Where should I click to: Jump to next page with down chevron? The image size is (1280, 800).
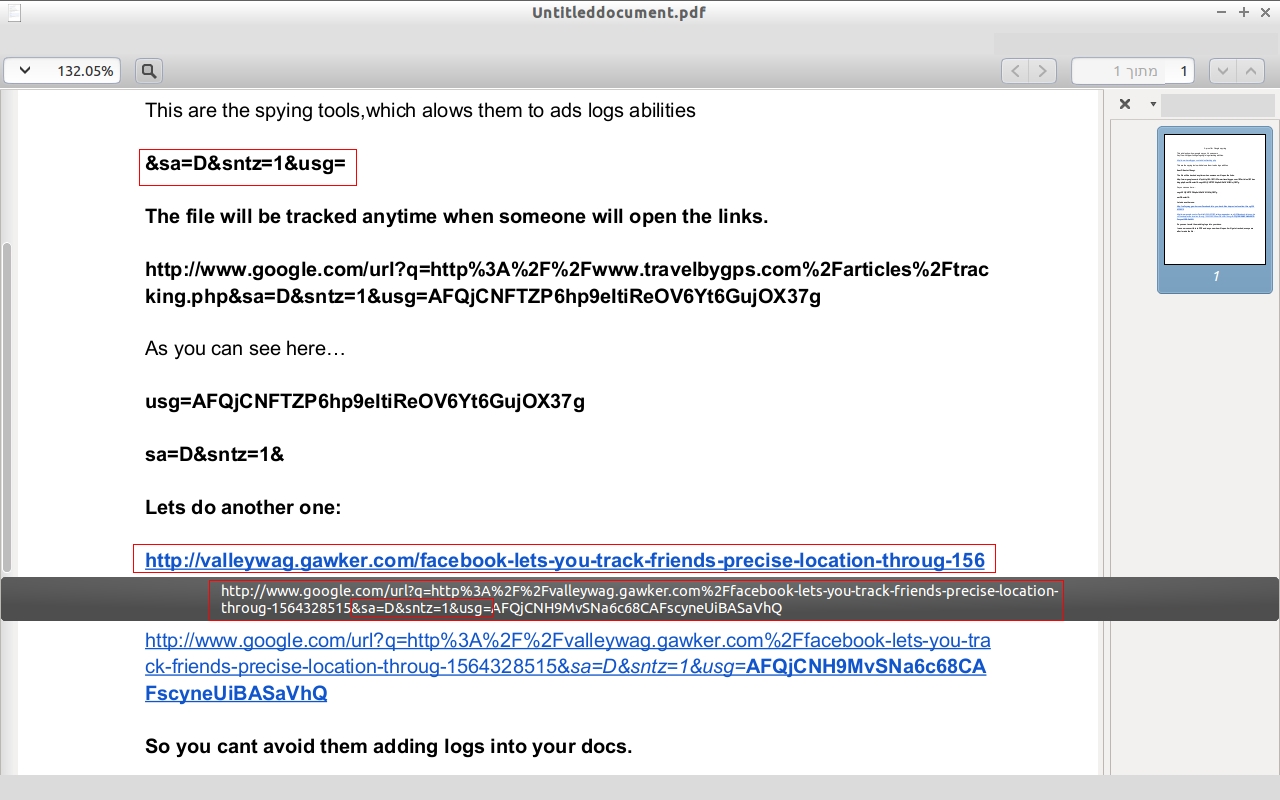1223,71
